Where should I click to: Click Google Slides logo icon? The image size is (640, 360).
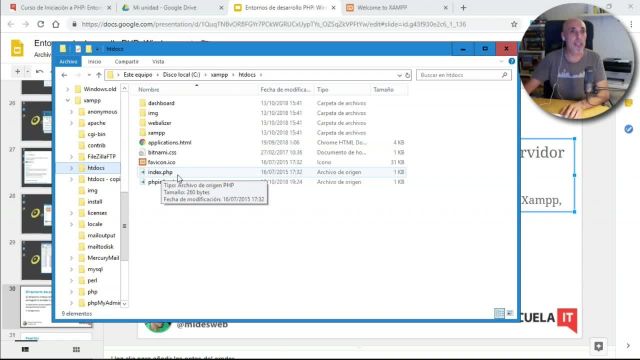click(x=17, y=49)
